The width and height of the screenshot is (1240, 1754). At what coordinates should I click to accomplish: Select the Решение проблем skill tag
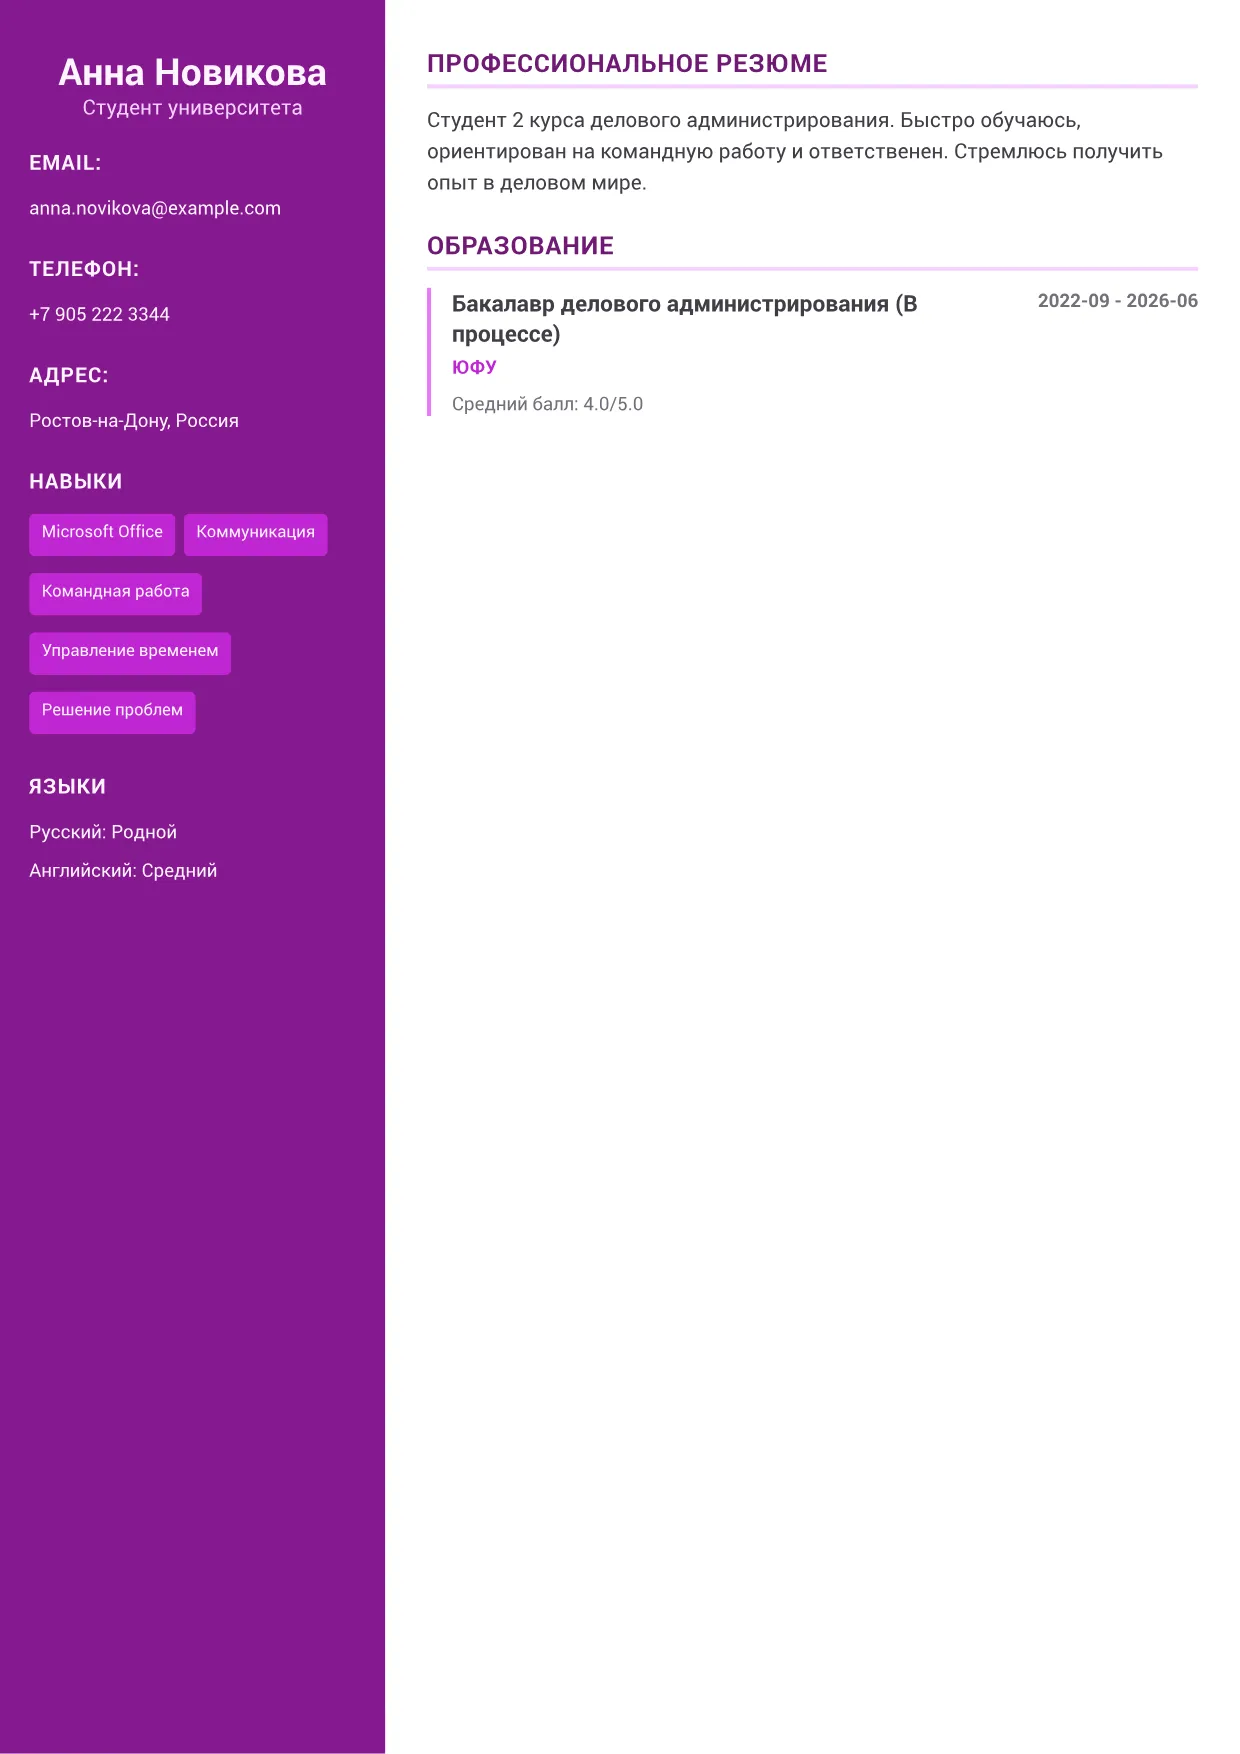click(x=112, y=711)
